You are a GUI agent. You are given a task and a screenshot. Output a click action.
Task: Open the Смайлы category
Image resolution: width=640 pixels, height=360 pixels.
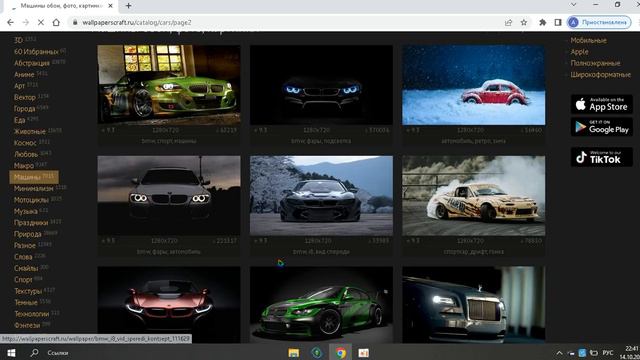26,268
